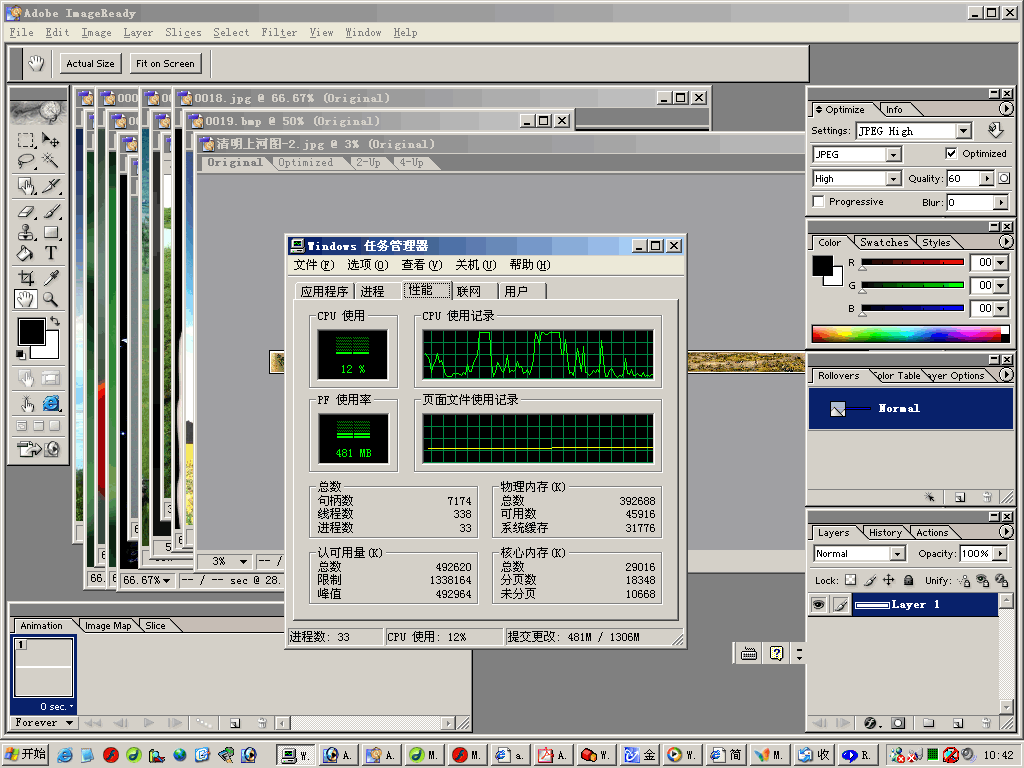Screen dimensions: 1024x768
Task: Switch to the History tab
Action: click(885, 533)
